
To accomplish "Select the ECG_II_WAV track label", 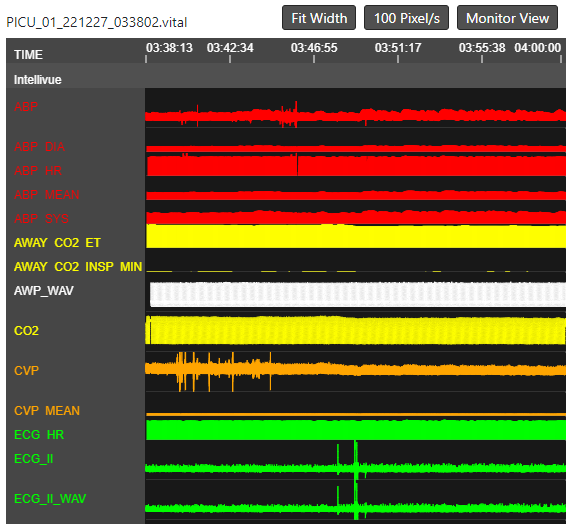I will [x=50, y=499].
